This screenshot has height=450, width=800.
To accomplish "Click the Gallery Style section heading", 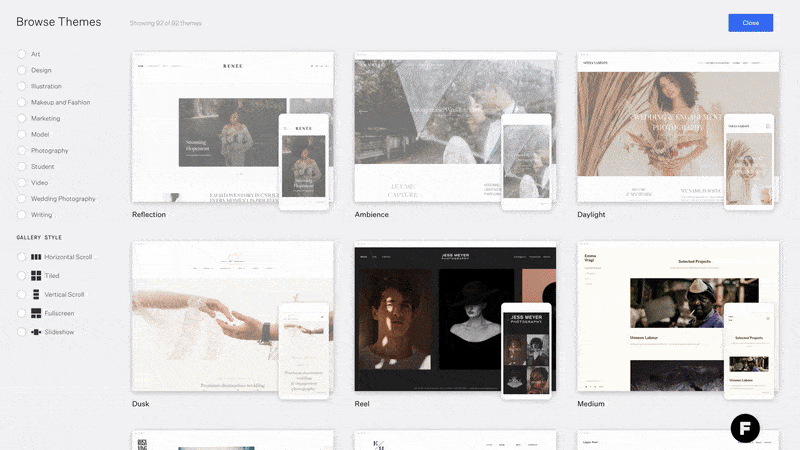I will coord(39,237).
